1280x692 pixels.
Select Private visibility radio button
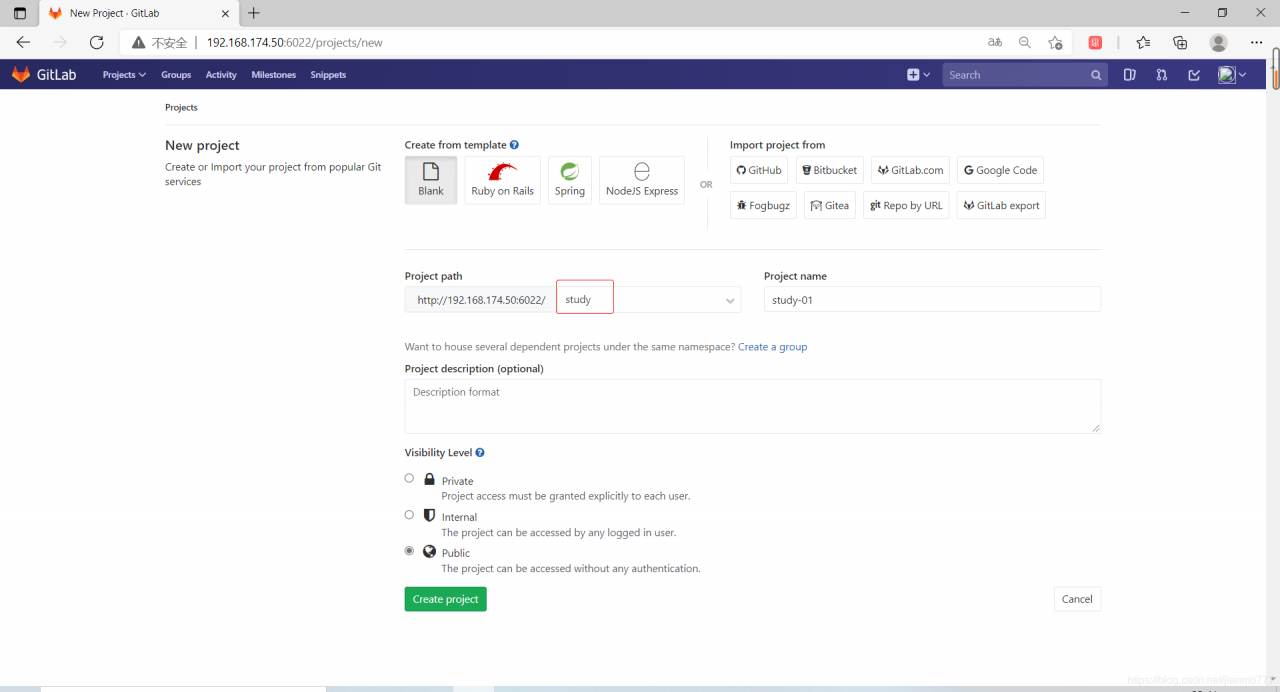(409, 479)
